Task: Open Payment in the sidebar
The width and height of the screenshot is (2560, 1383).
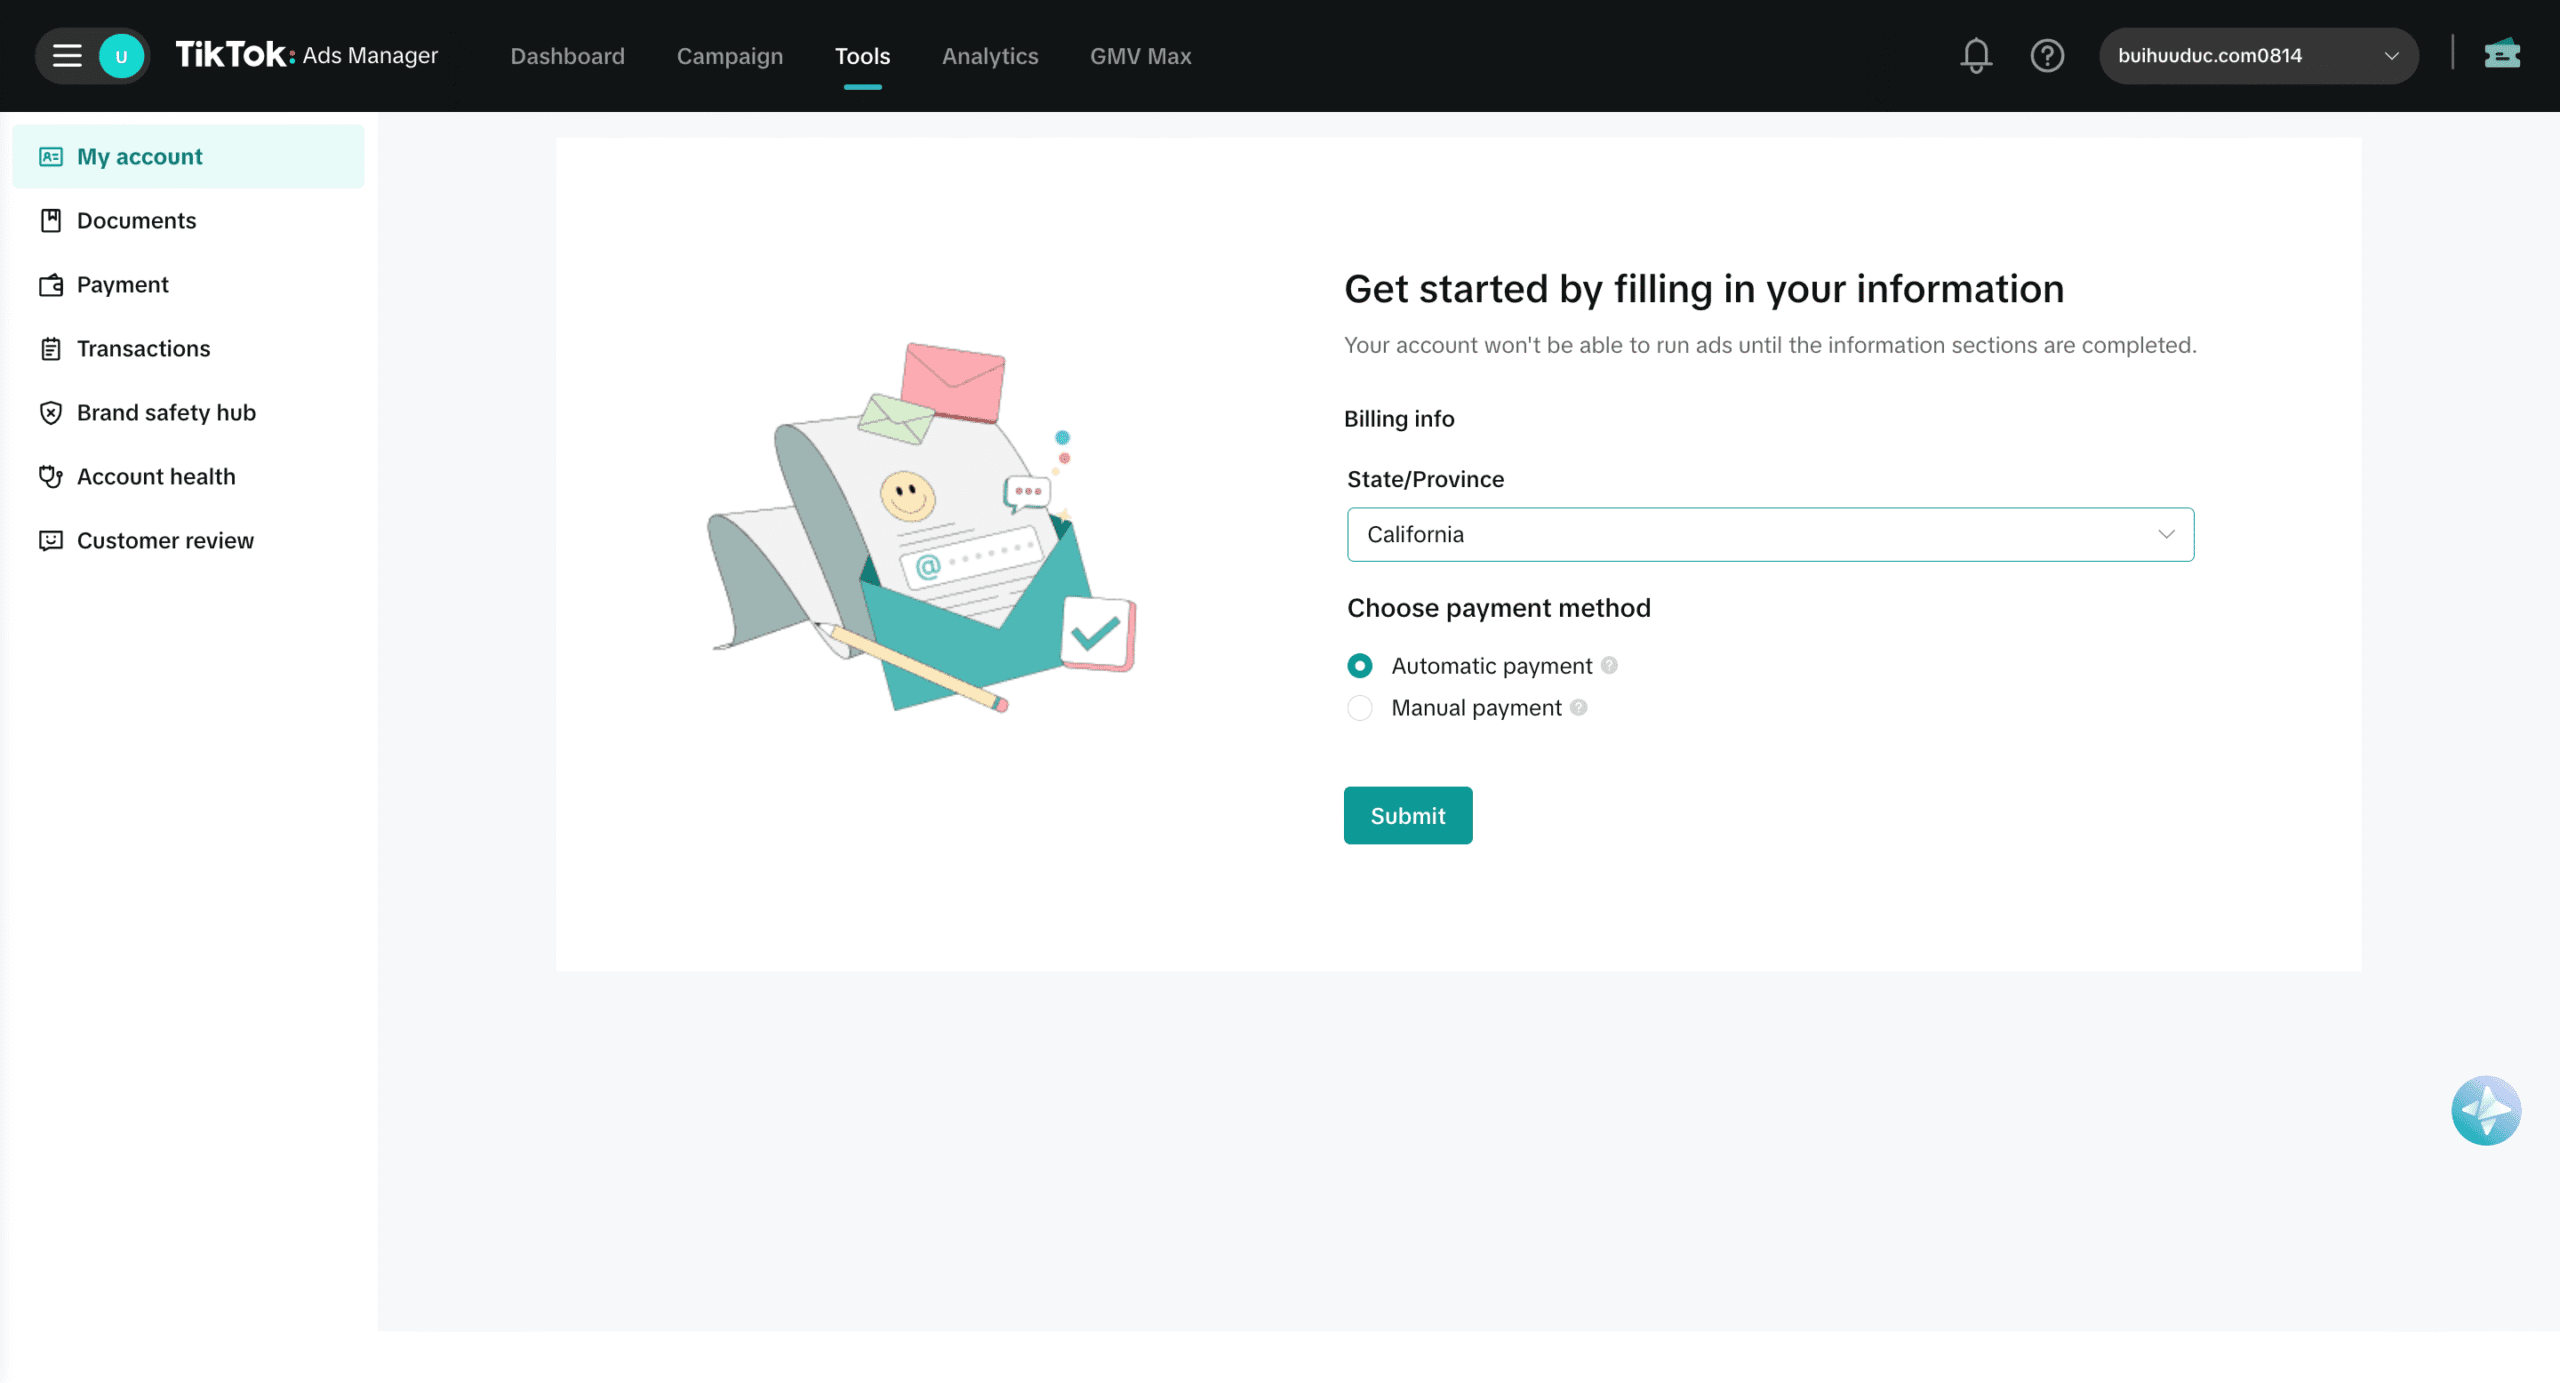Action: pos(123,285)
